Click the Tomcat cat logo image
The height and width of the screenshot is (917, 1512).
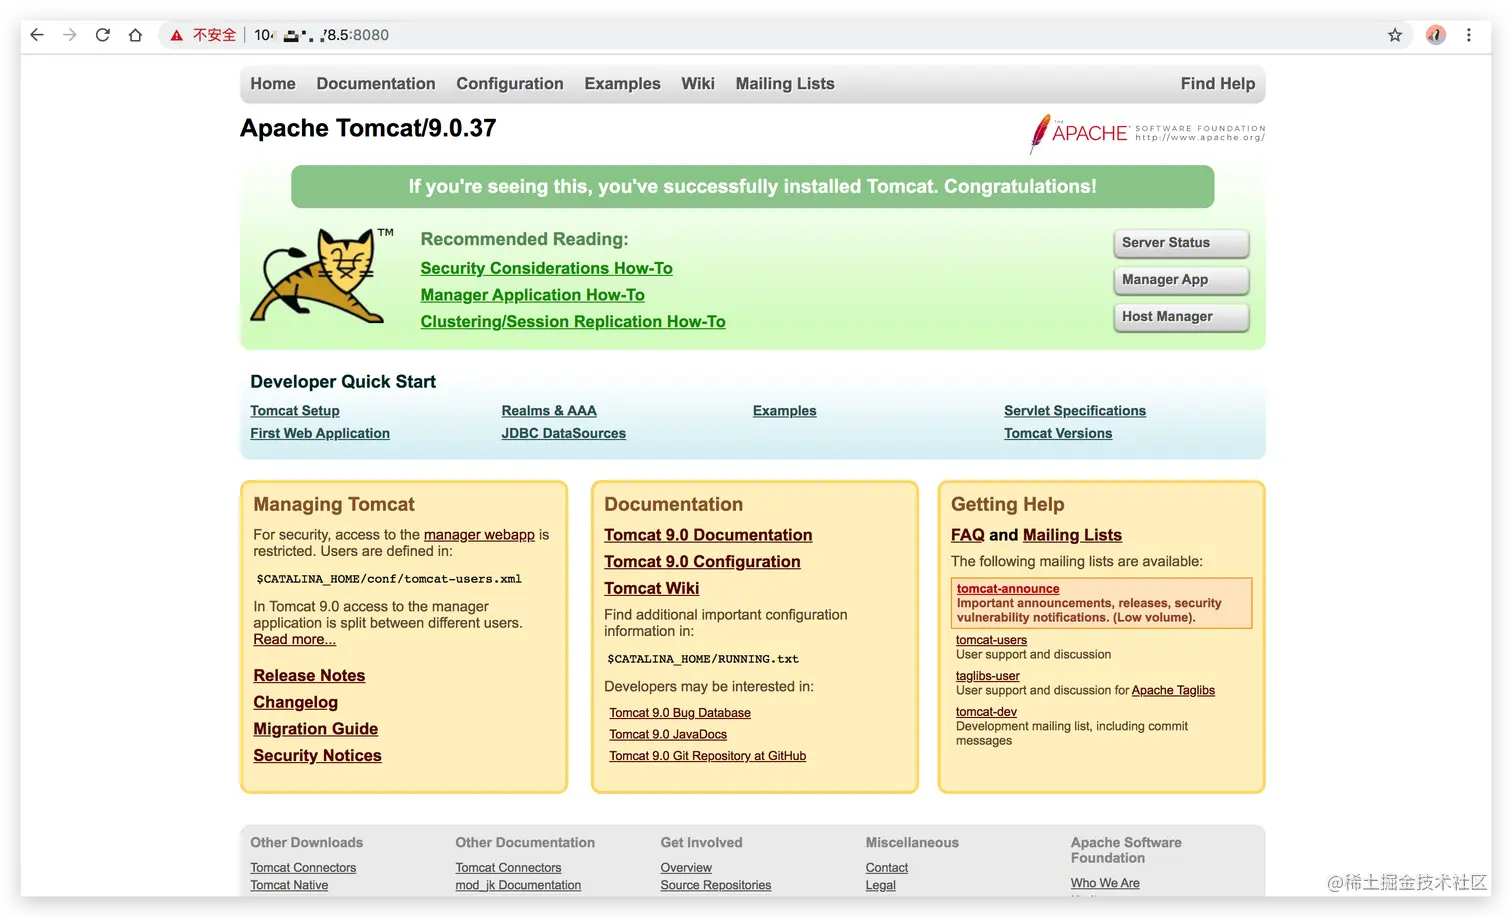coord(321,276)
